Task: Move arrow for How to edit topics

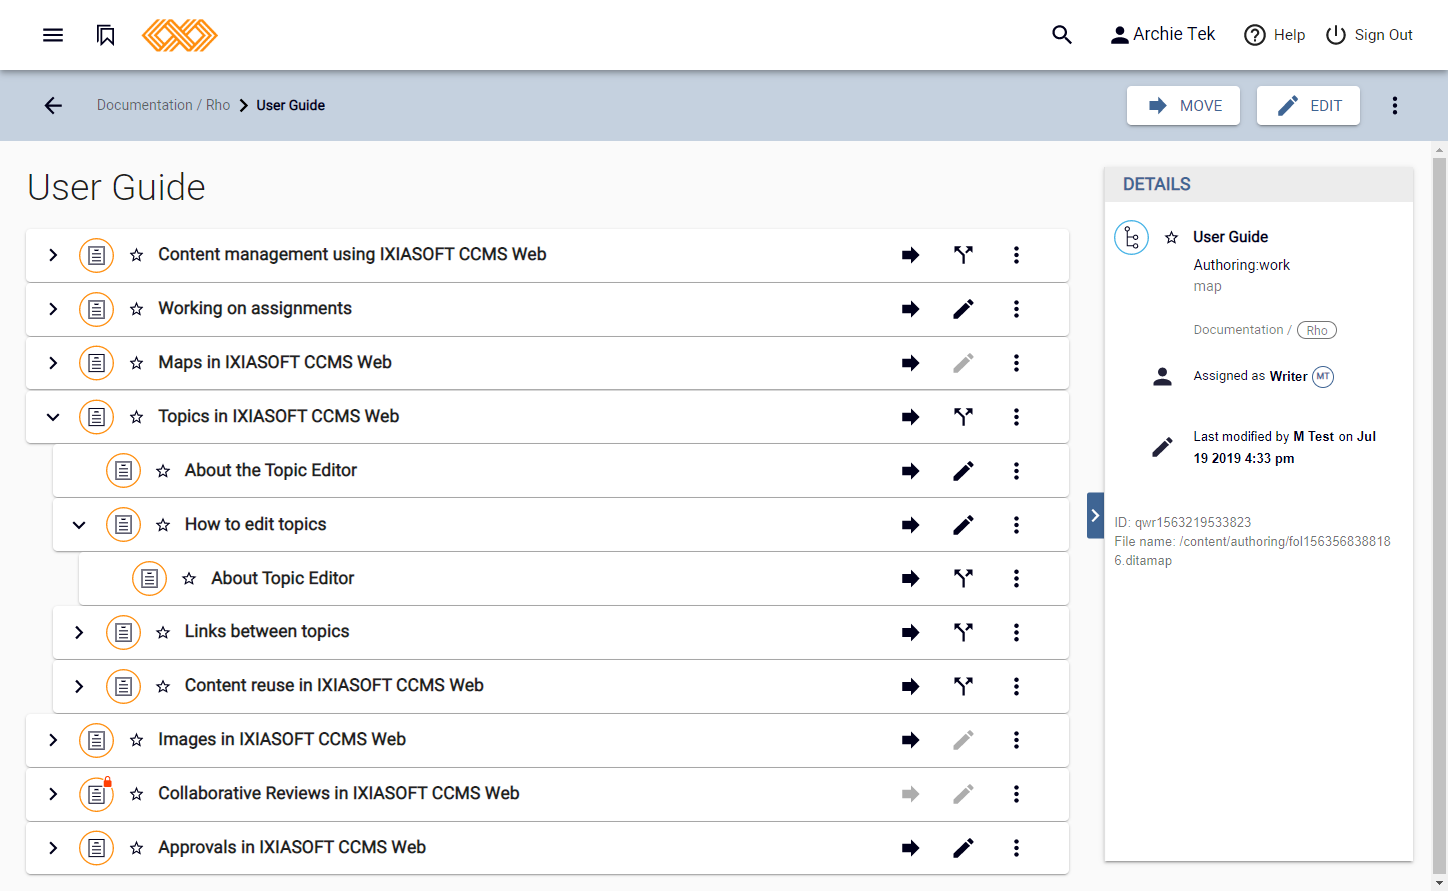Action: [x=910, y=525]
